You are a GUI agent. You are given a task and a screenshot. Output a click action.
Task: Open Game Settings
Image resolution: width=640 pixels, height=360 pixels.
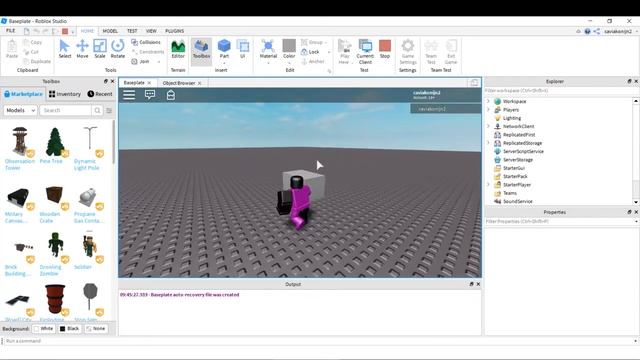point(408,52)
